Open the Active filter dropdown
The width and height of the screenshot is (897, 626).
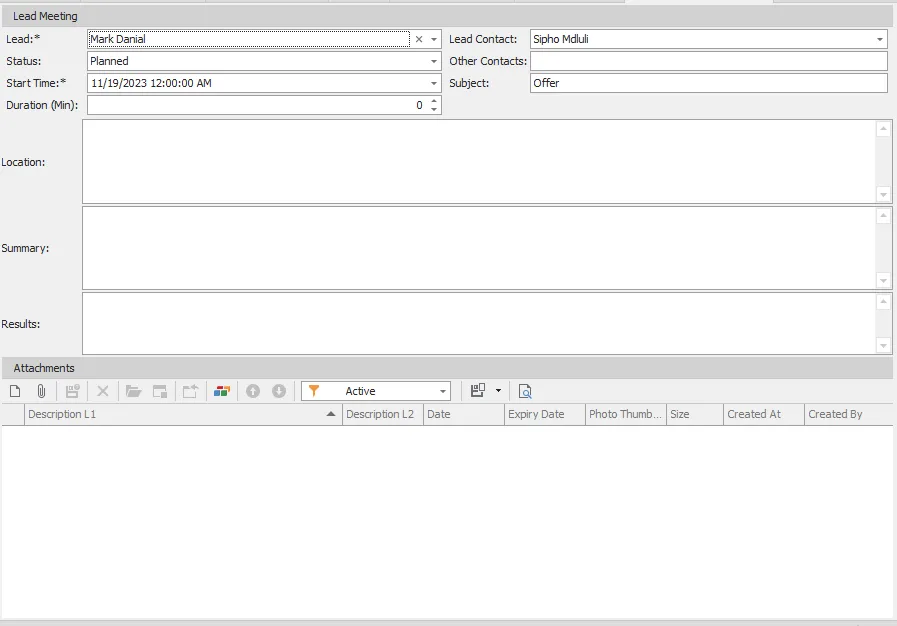tap(443, 391)
